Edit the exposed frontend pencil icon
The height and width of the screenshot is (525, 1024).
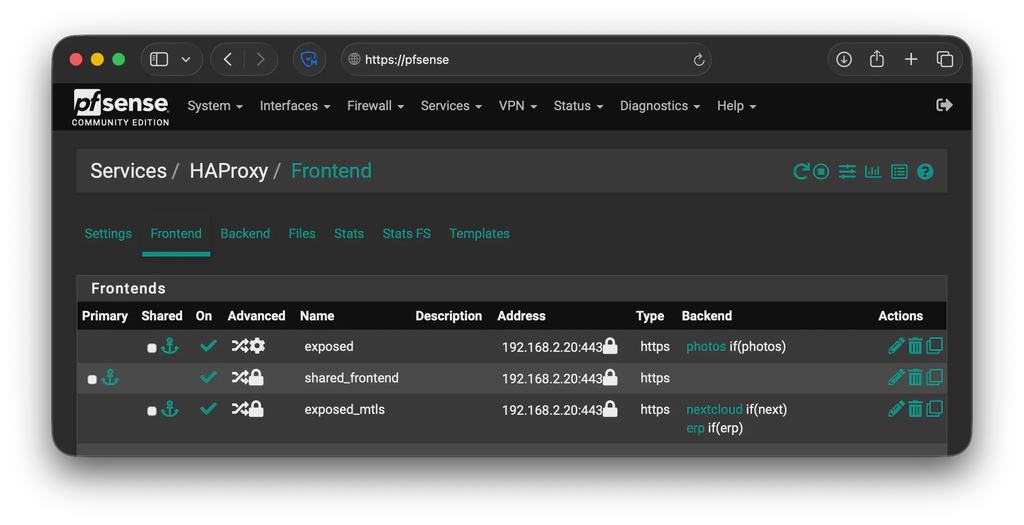896,345
